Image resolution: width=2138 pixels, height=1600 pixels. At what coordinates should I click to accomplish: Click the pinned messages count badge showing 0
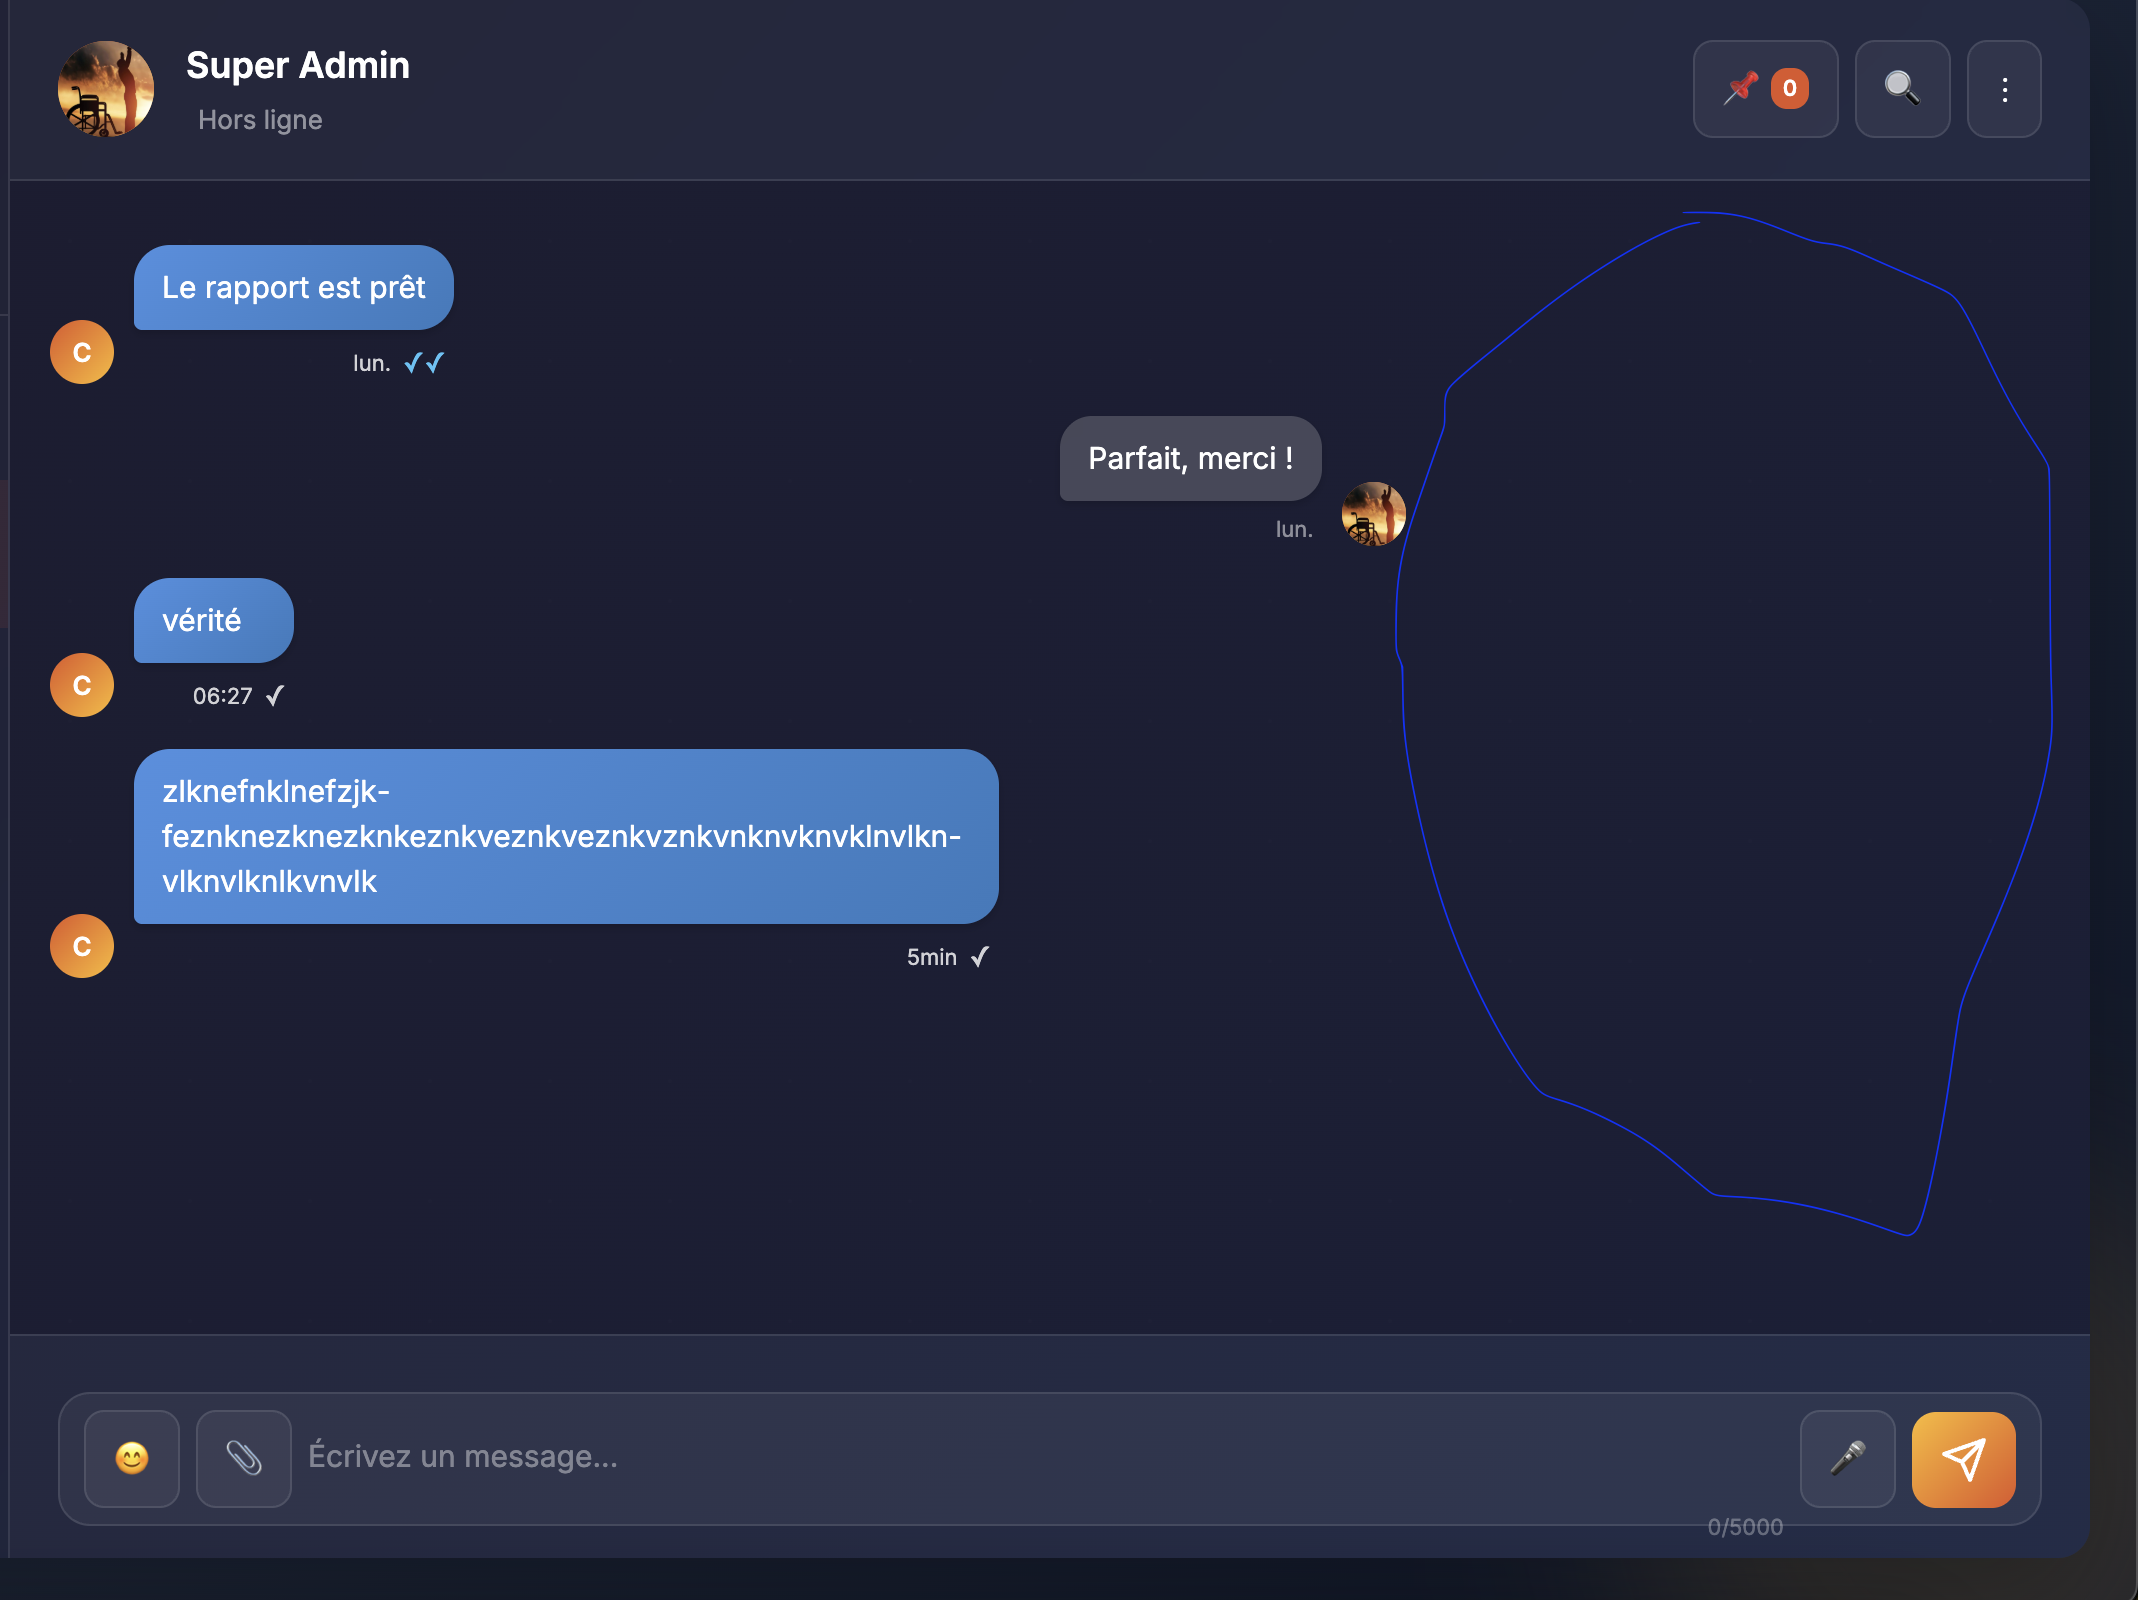pos(1790,89)
